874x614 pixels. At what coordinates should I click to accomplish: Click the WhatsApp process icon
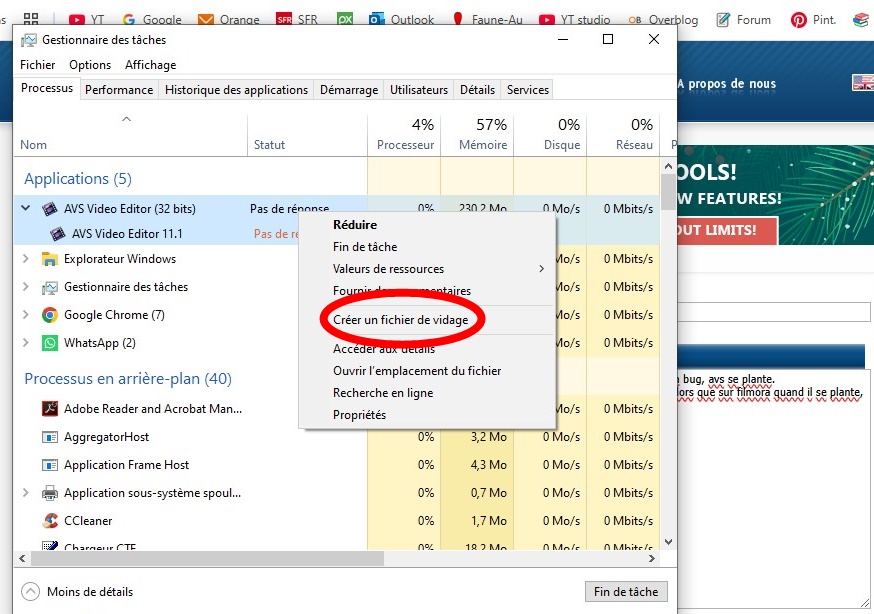(x=50, y=343)
